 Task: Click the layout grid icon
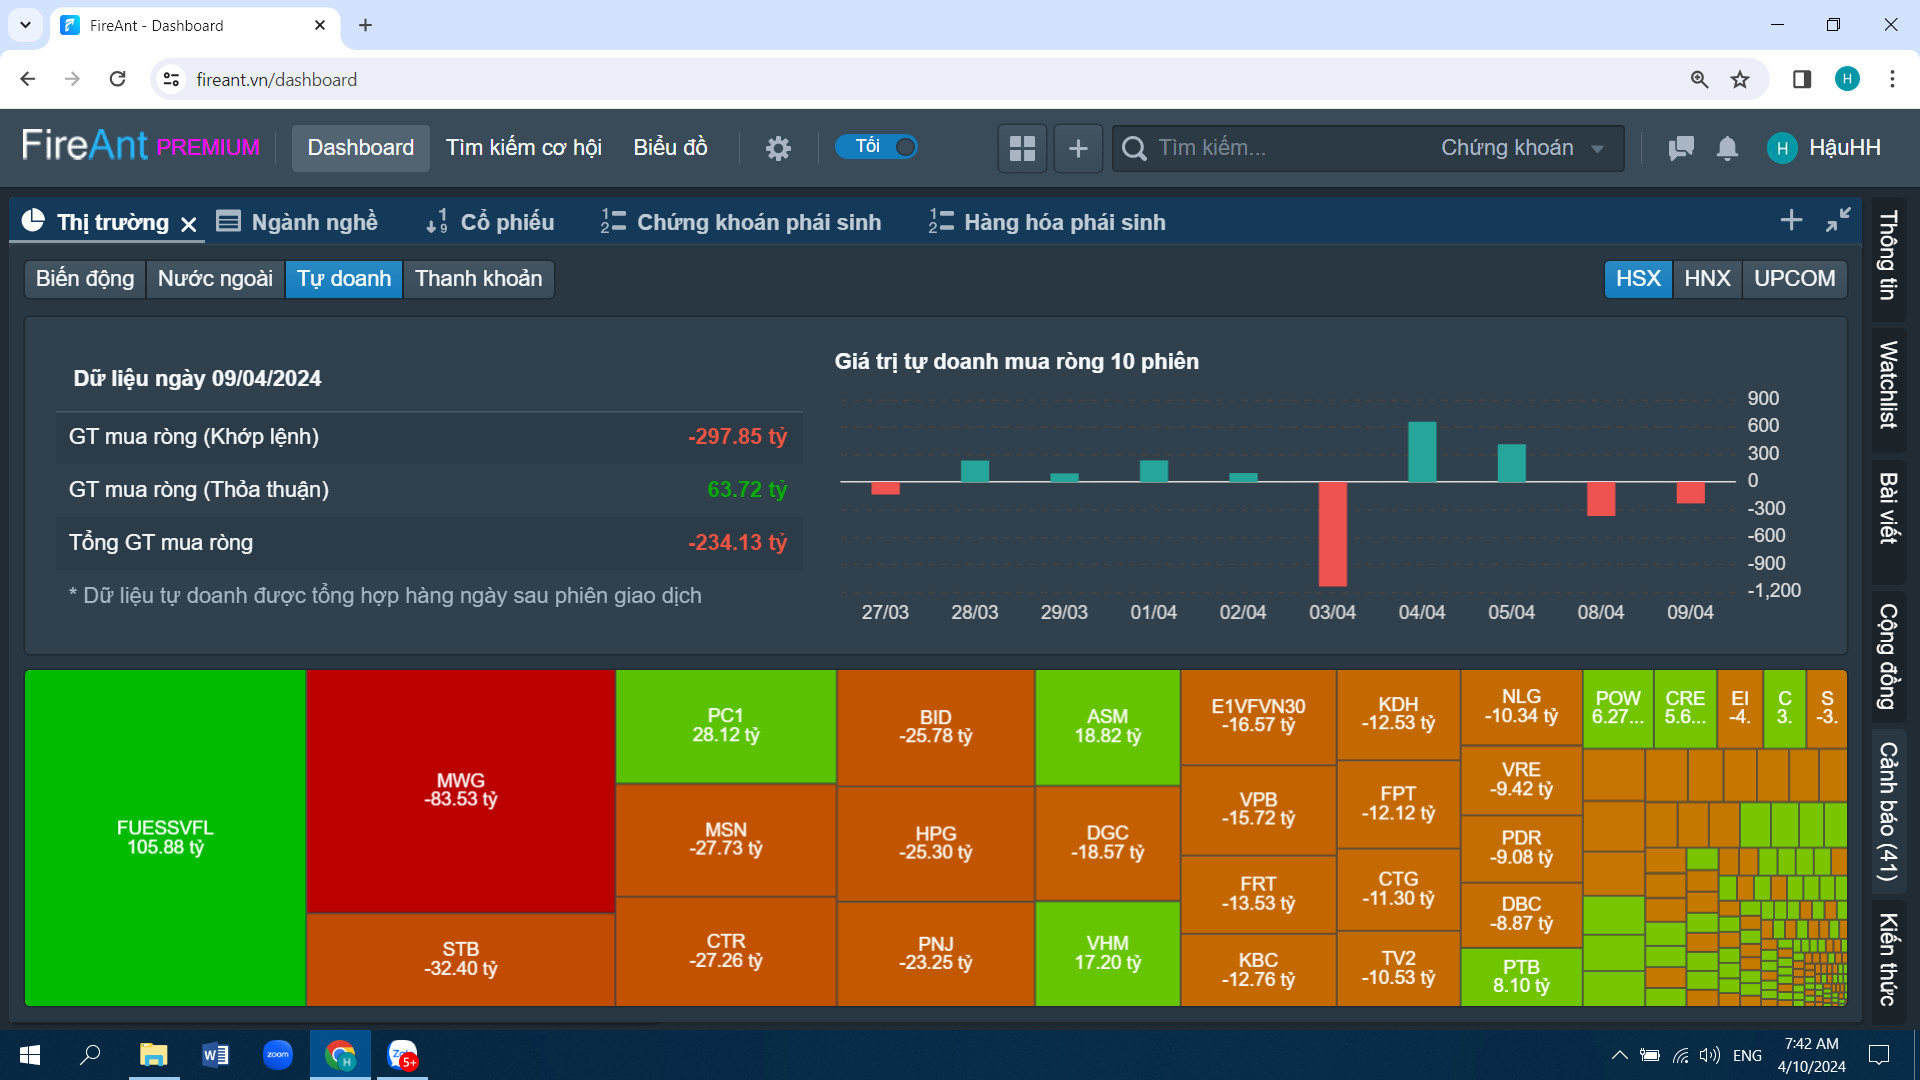(1022, 148)
